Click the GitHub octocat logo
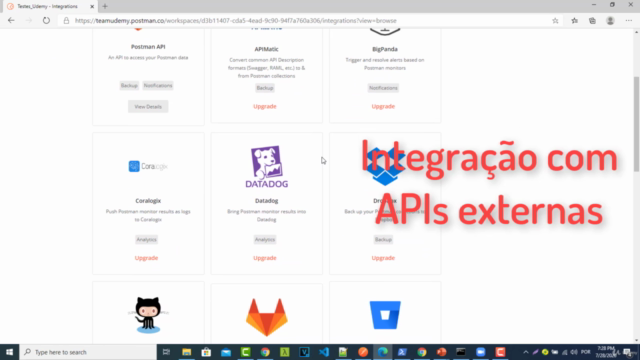 pos(148,315)
